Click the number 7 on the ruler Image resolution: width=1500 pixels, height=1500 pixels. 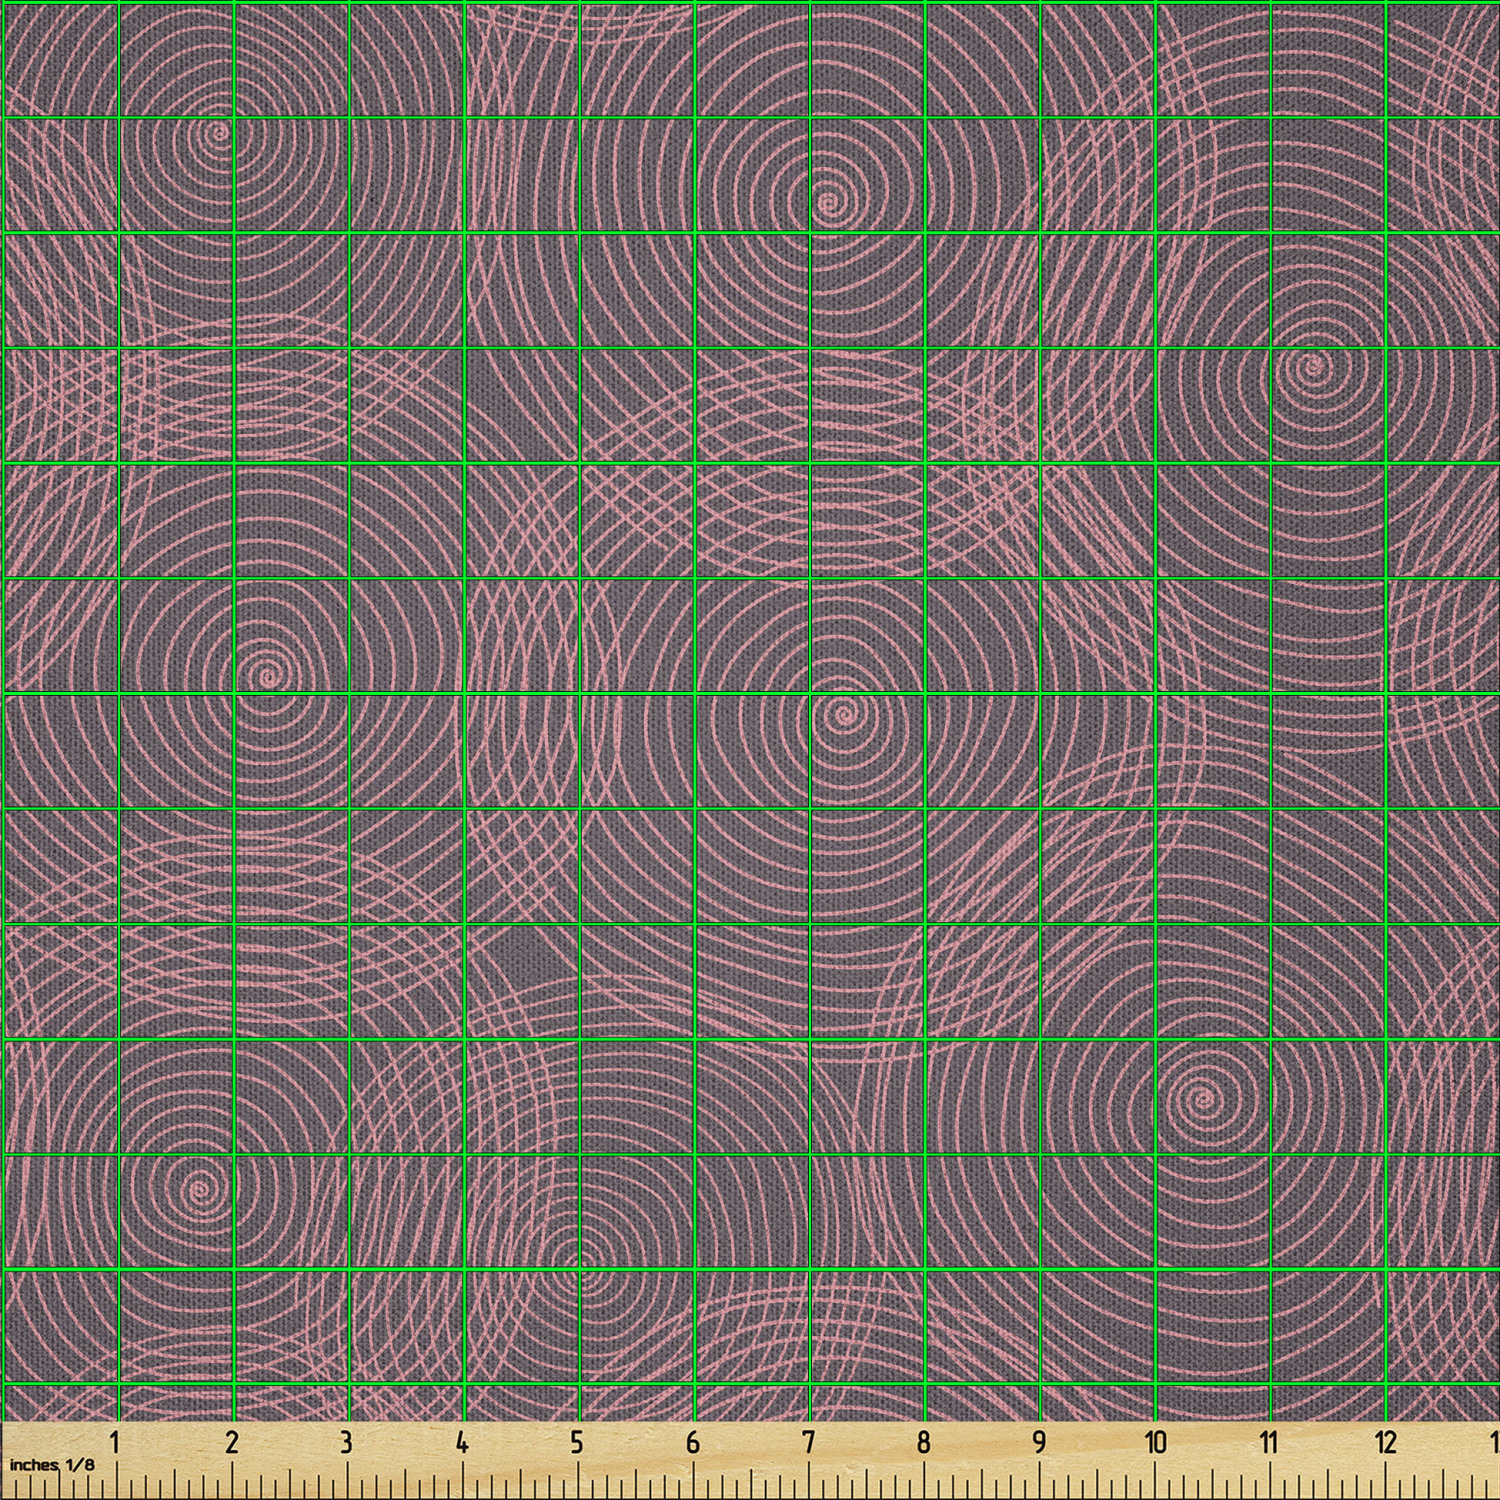click(808, 1442)
